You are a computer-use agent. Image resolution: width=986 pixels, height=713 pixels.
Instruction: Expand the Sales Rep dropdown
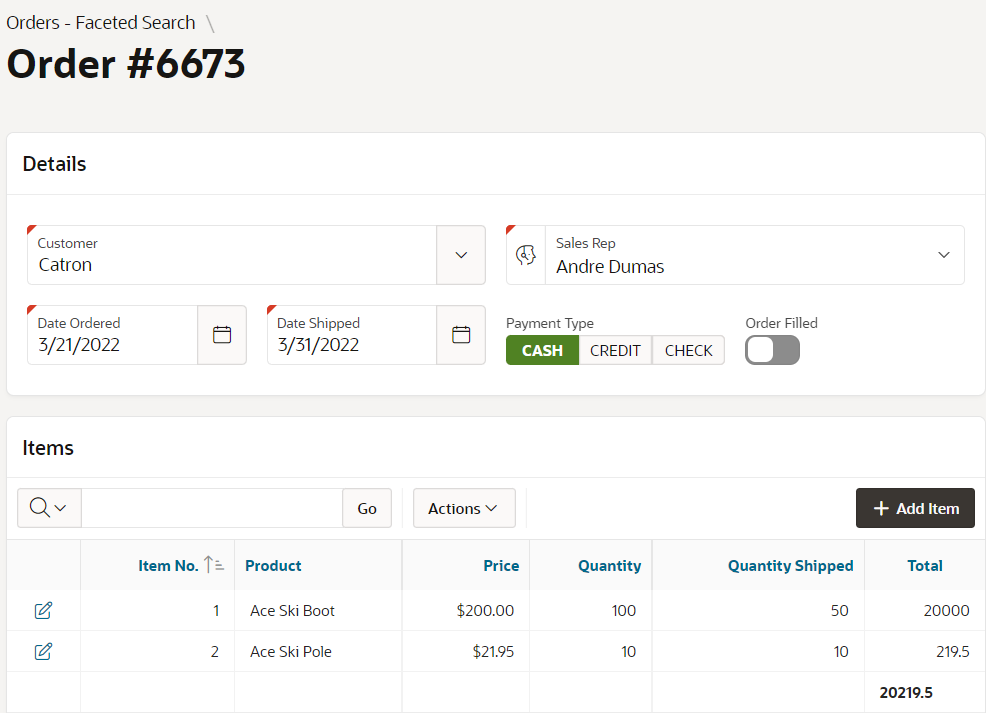tap(943, 255)
